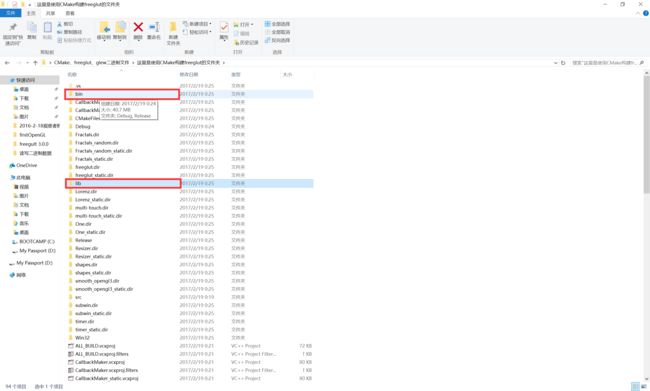Click the Invert selection button
This screenshot has width=650, height=391.
(277, 40)
